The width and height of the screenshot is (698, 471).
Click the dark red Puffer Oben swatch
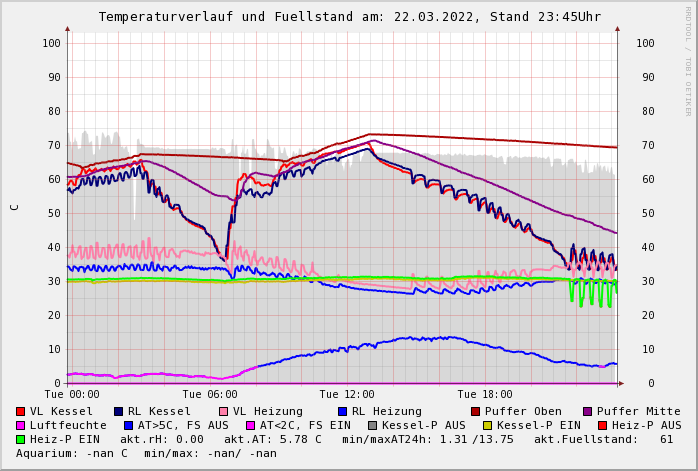[475, 411]
